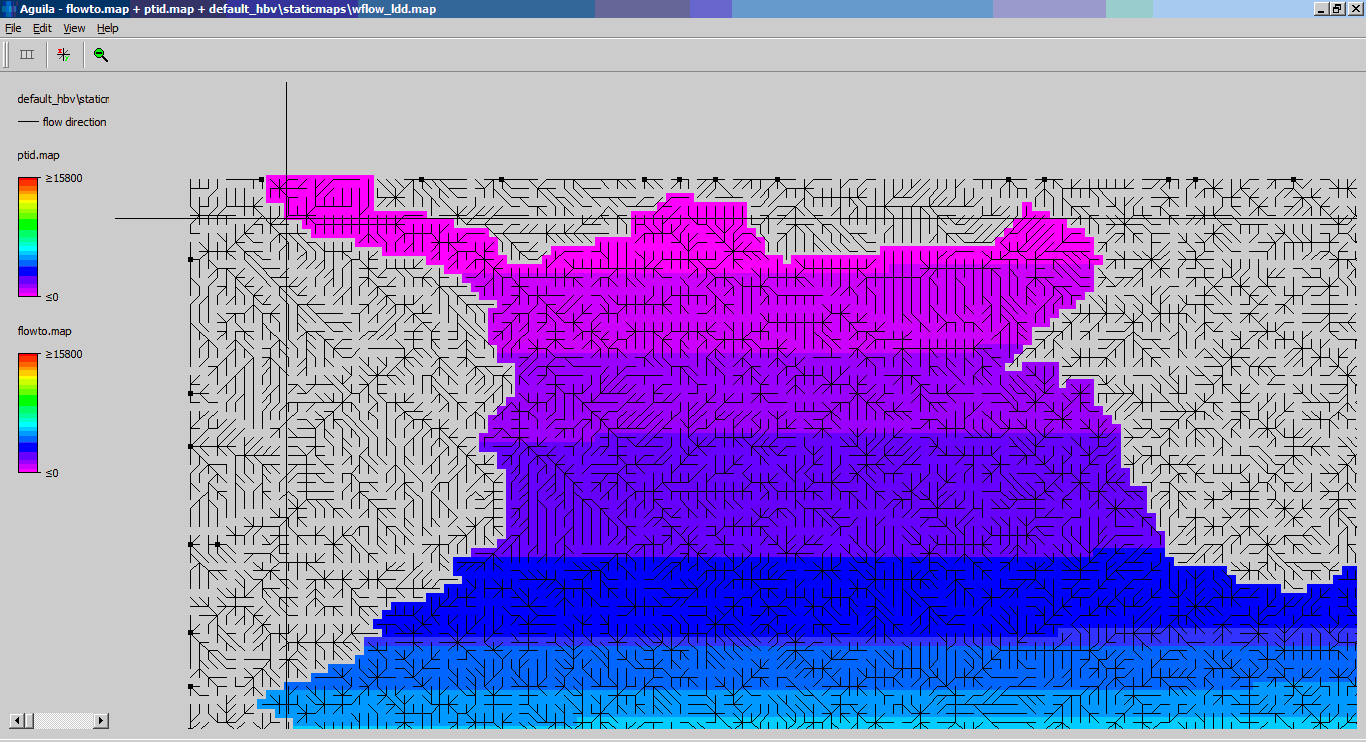This screenshot has width=1366, height=742.
Task: Click the Aguila icon in the title bar
Action: [x=8, y=8]
